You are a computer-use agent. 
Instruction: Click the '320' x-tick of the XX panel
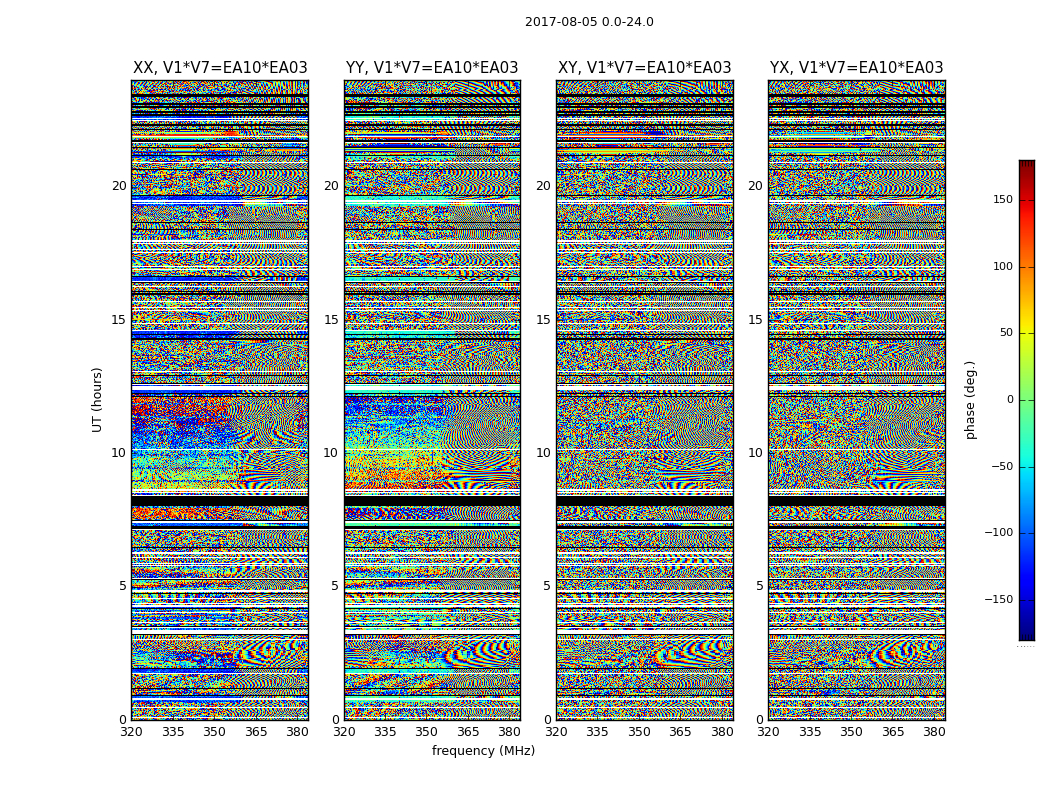(131, 732)
